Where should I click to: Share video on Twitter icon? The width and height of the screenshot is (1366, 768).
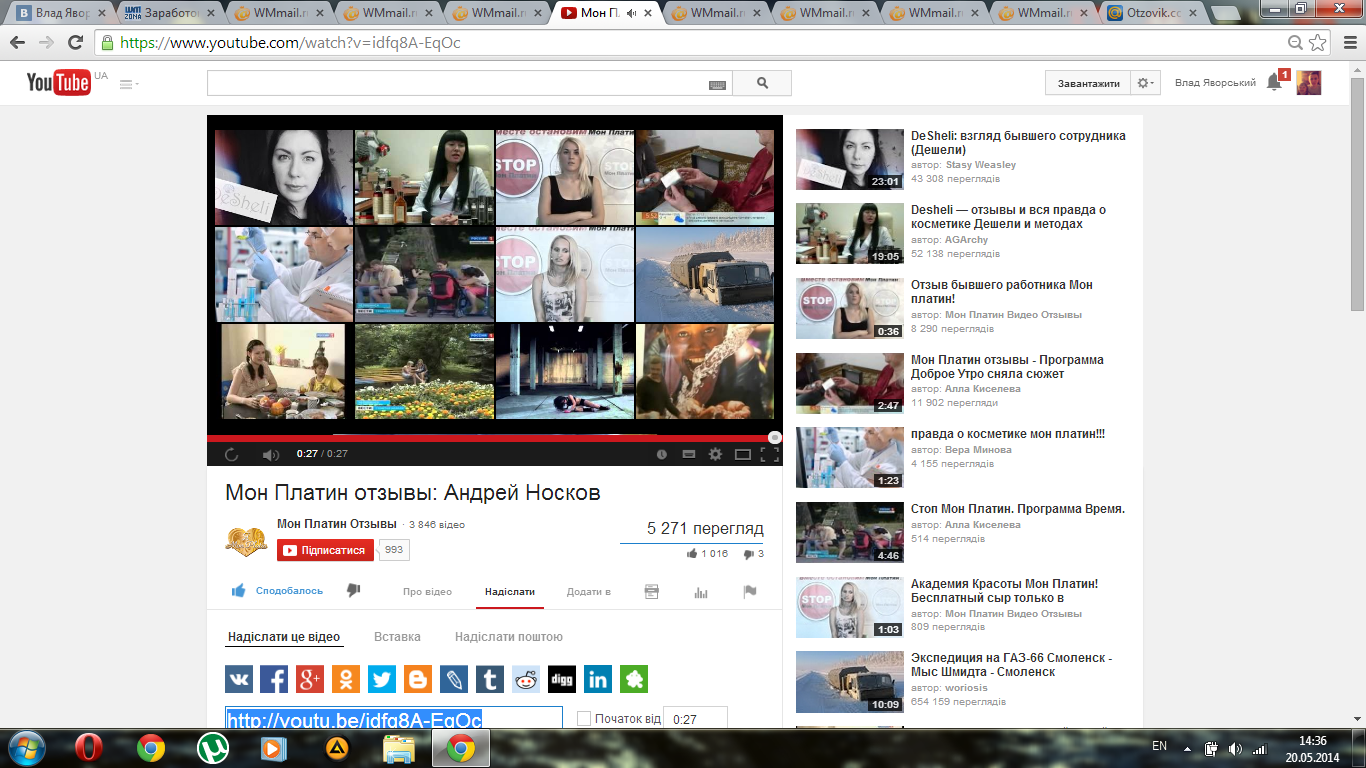click(382, 679)
